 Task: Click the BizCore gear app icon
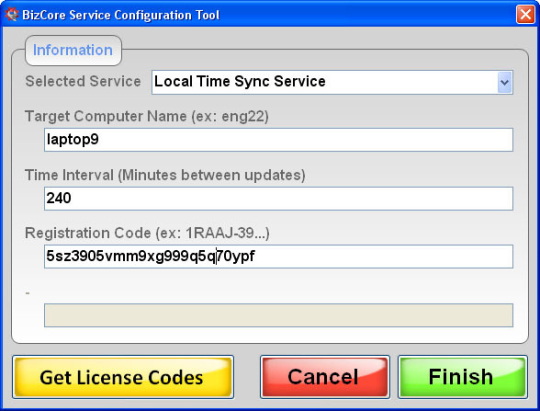coord(11,14)
